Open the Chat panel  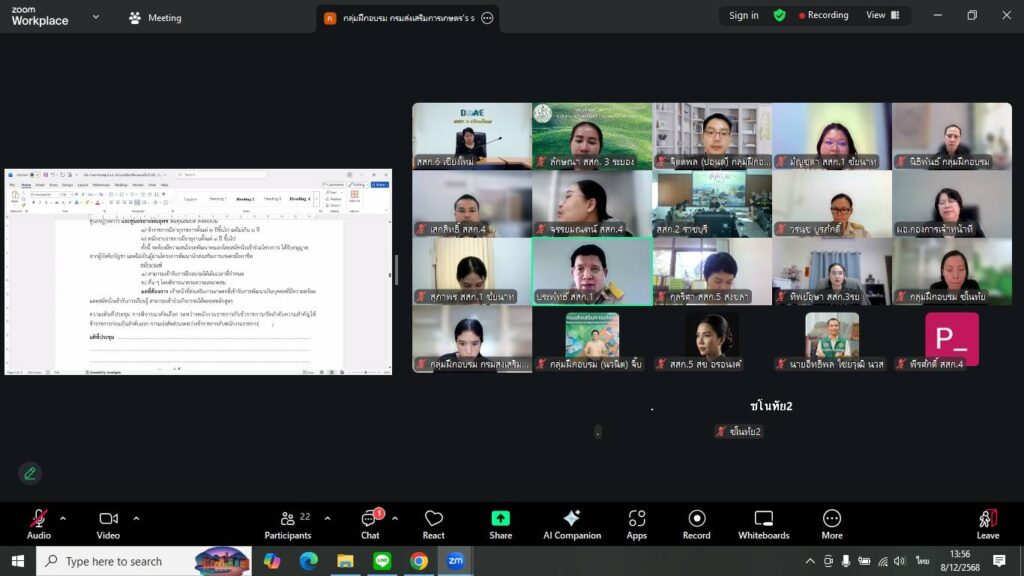[370, 522]
